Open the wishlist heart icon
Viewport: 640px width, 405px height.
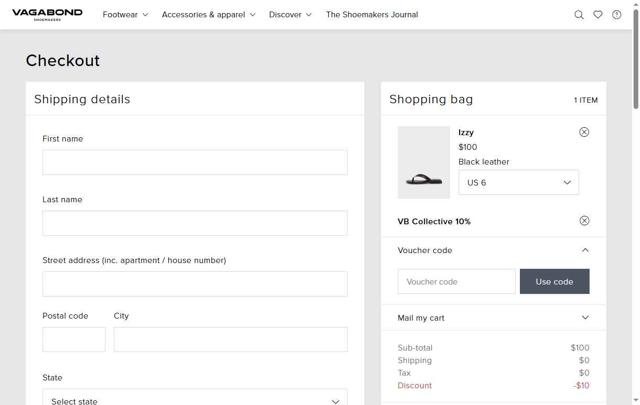tap(598, 15)
